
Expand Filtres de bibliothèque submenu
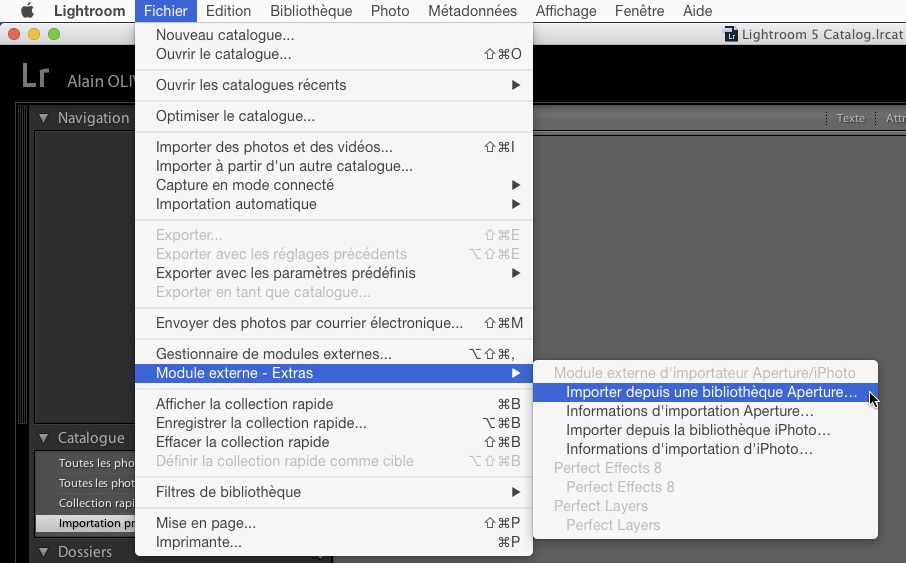coord(334,492)
